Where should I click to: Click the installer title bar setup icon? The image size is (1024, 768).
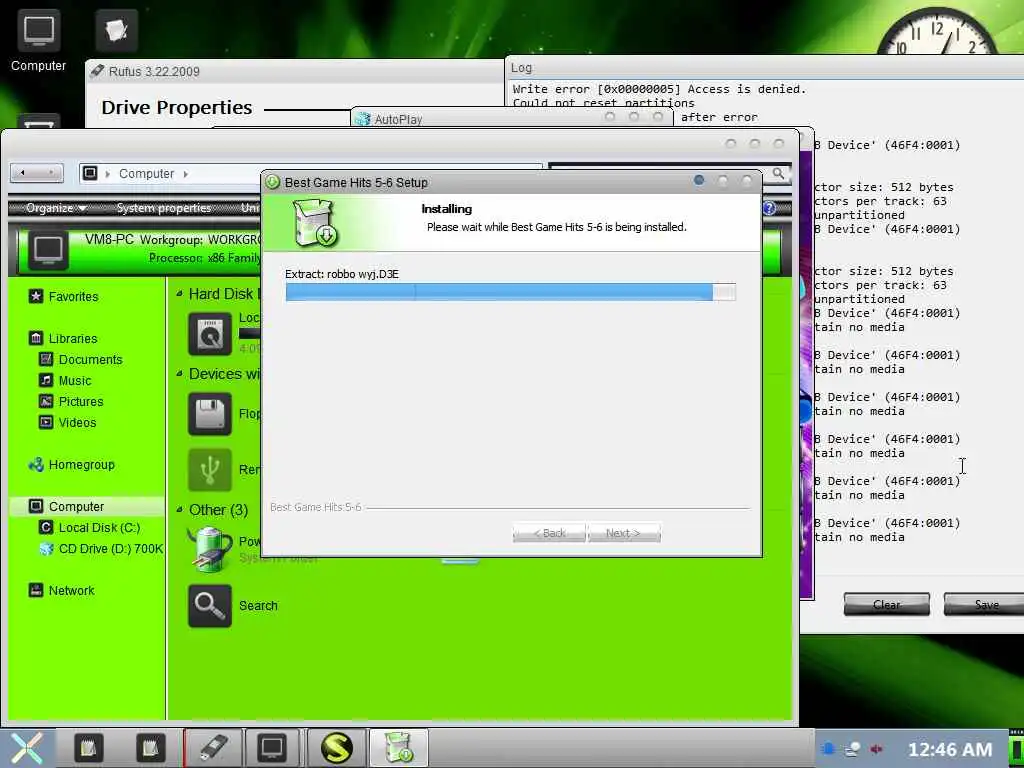point(273,182)
